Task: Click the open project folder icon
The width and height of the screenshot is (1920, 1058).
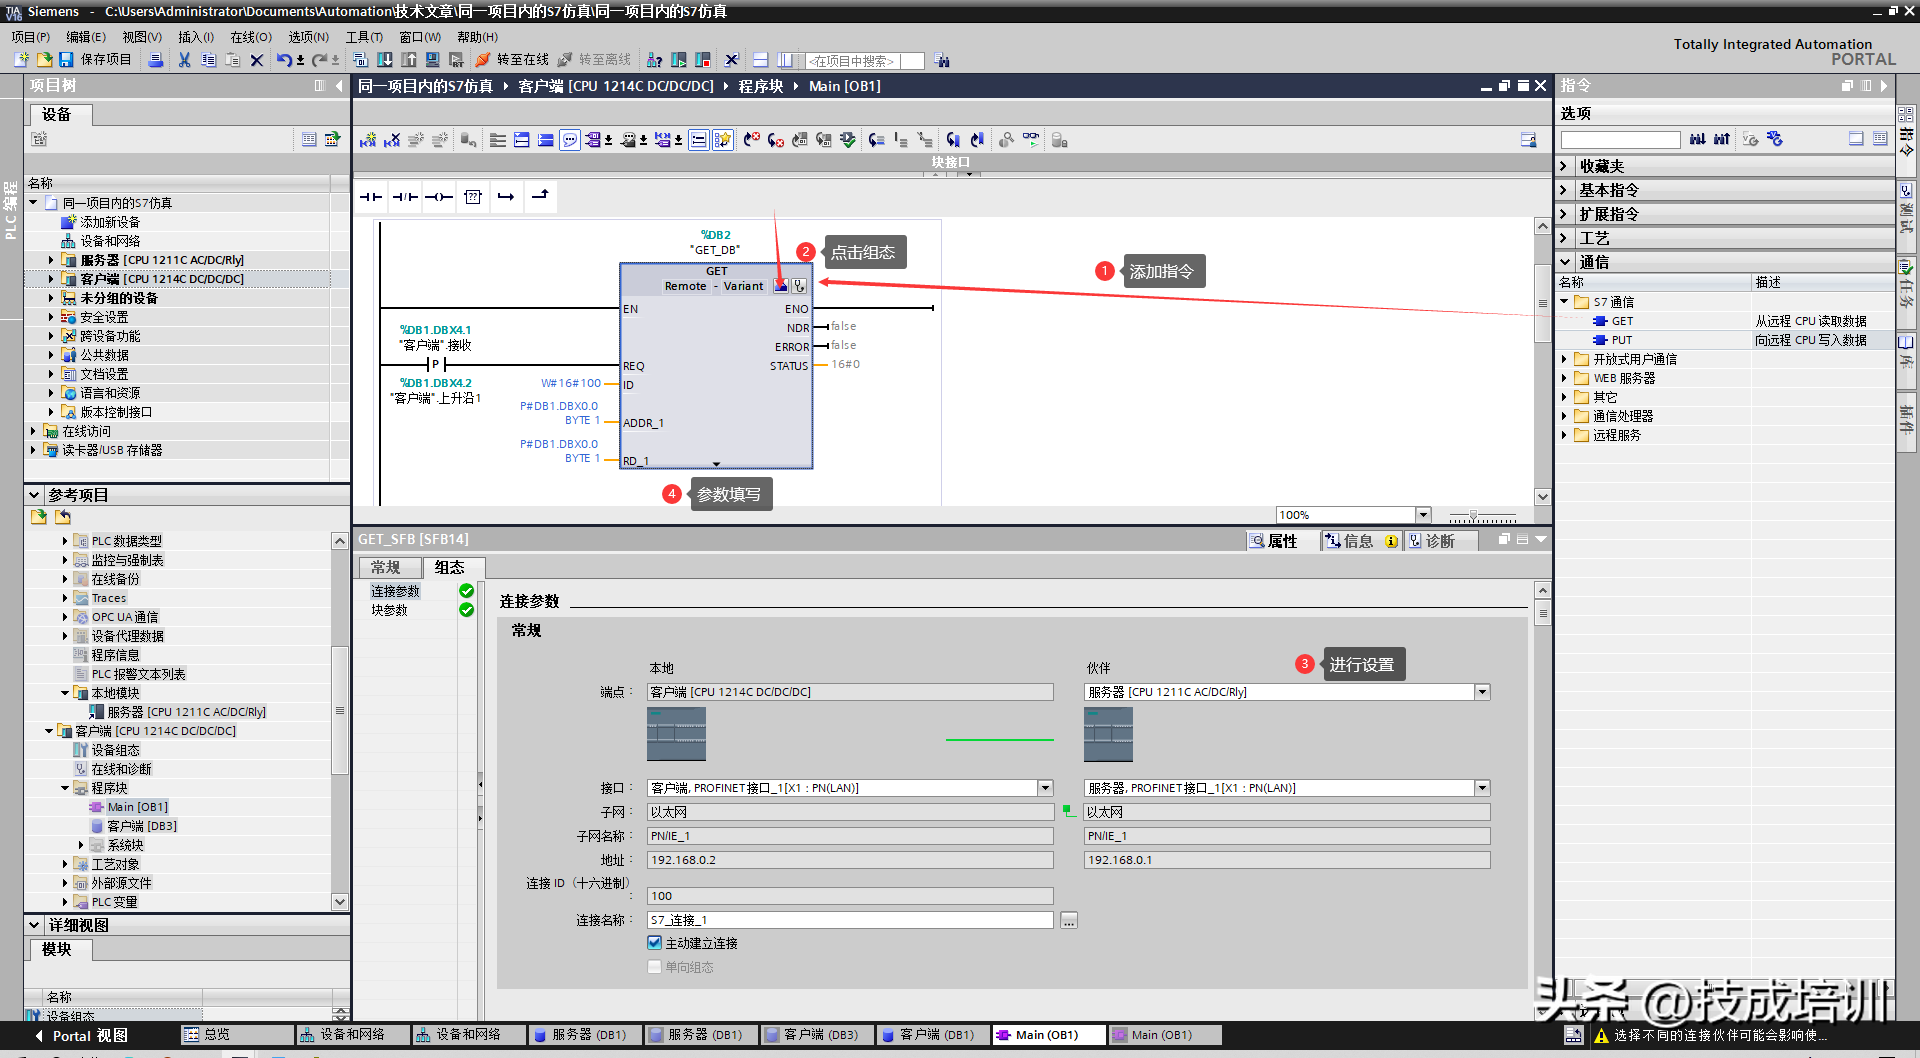Action: point(44,60)
